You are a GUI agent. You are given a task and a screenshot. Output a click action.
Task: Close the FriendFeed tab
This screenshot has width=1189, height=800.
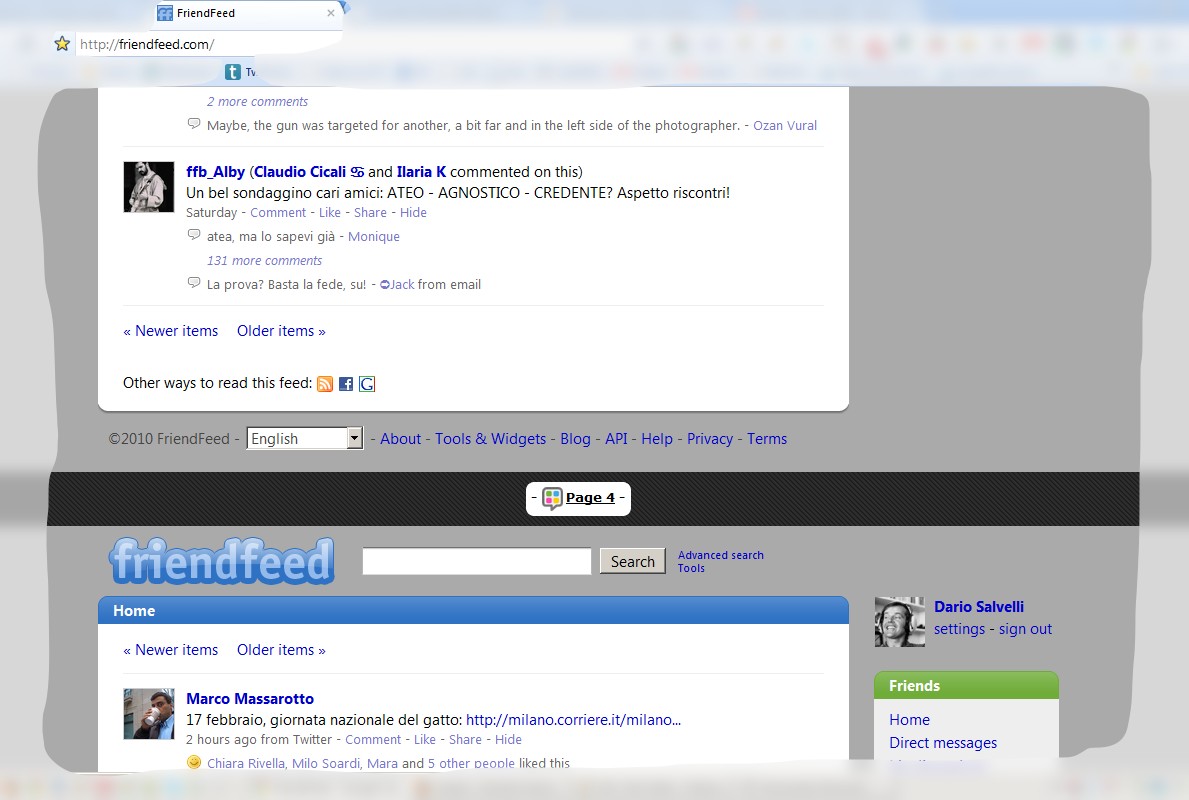pos(331,14)
